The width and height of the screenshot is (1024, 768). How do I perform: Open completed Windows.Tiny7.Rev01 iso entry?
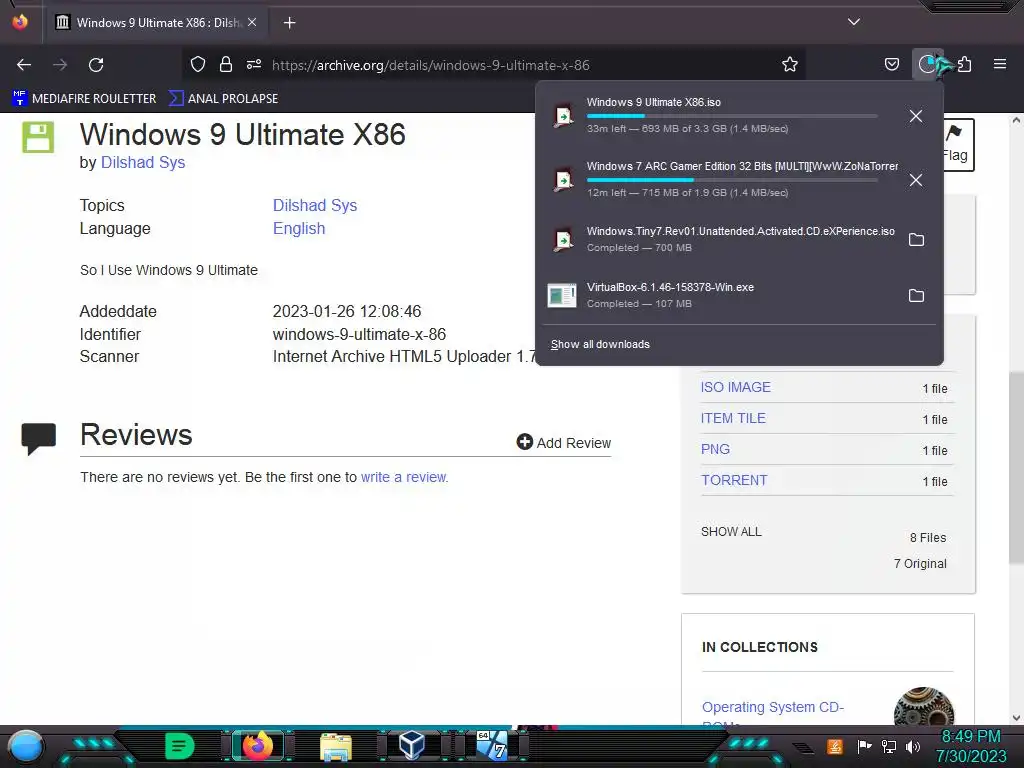pos(718,240)
